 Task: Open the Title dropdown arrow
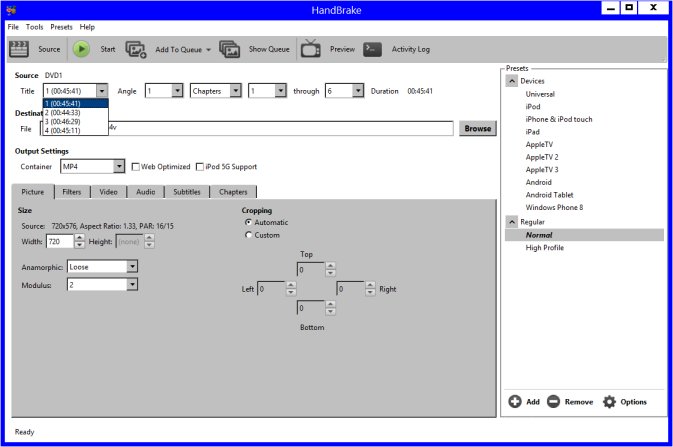[102, 91]
